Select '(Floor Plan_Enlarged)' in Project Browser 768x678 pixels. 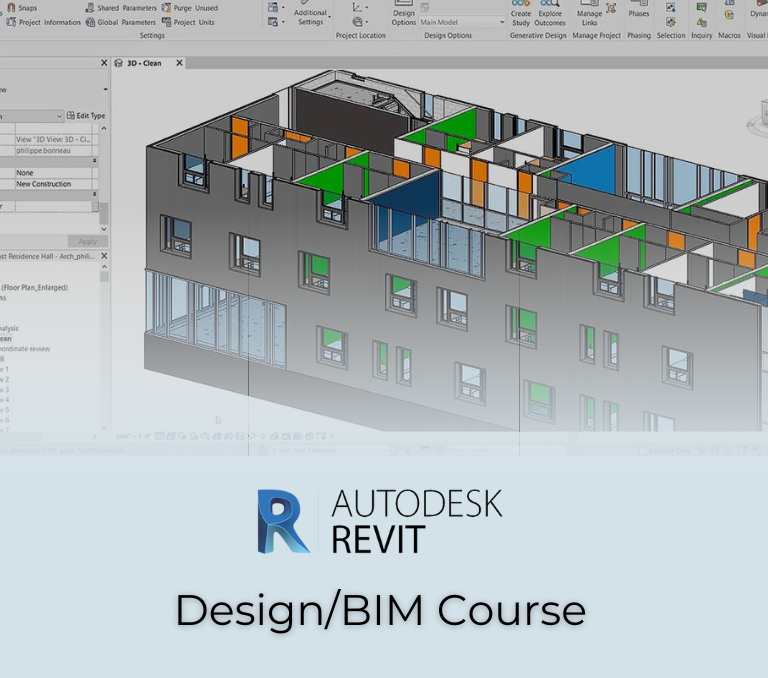pyautogui.click(x=34, y=288)
